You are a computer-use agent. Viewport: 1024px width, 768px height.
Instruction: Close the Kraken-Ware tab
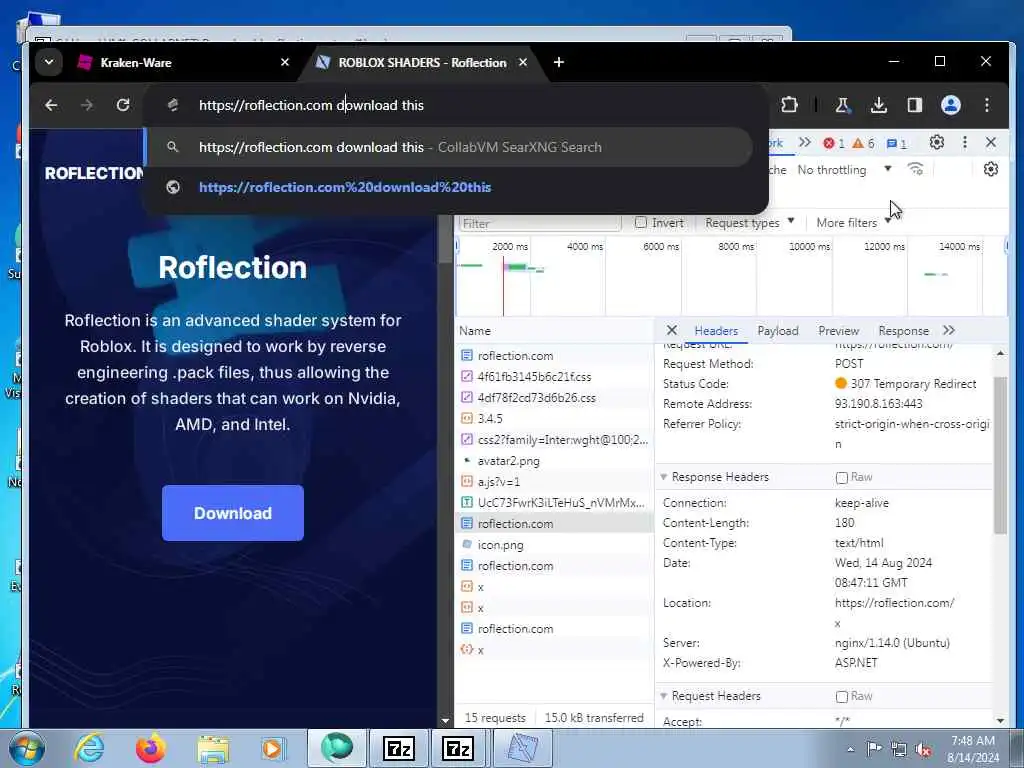click(285, 62)
